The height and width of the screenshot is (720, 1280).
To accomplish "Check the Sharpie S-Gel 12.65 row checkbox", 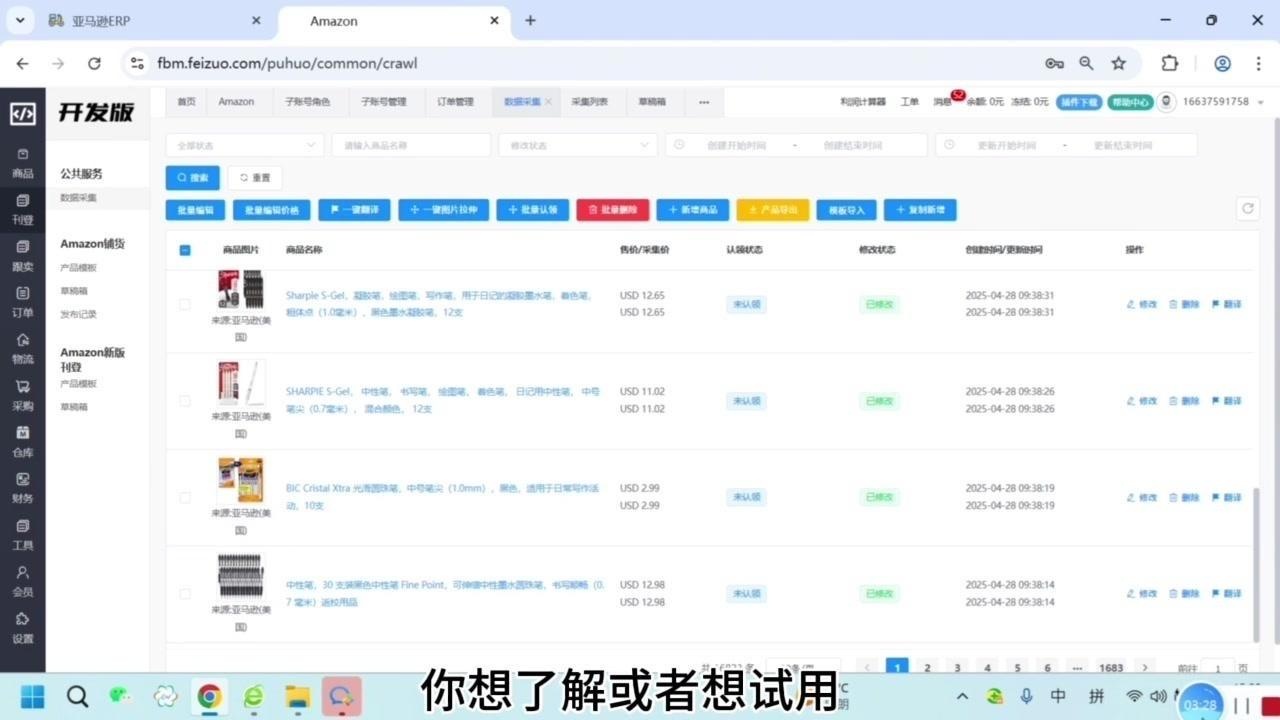I will pos(184,304).
